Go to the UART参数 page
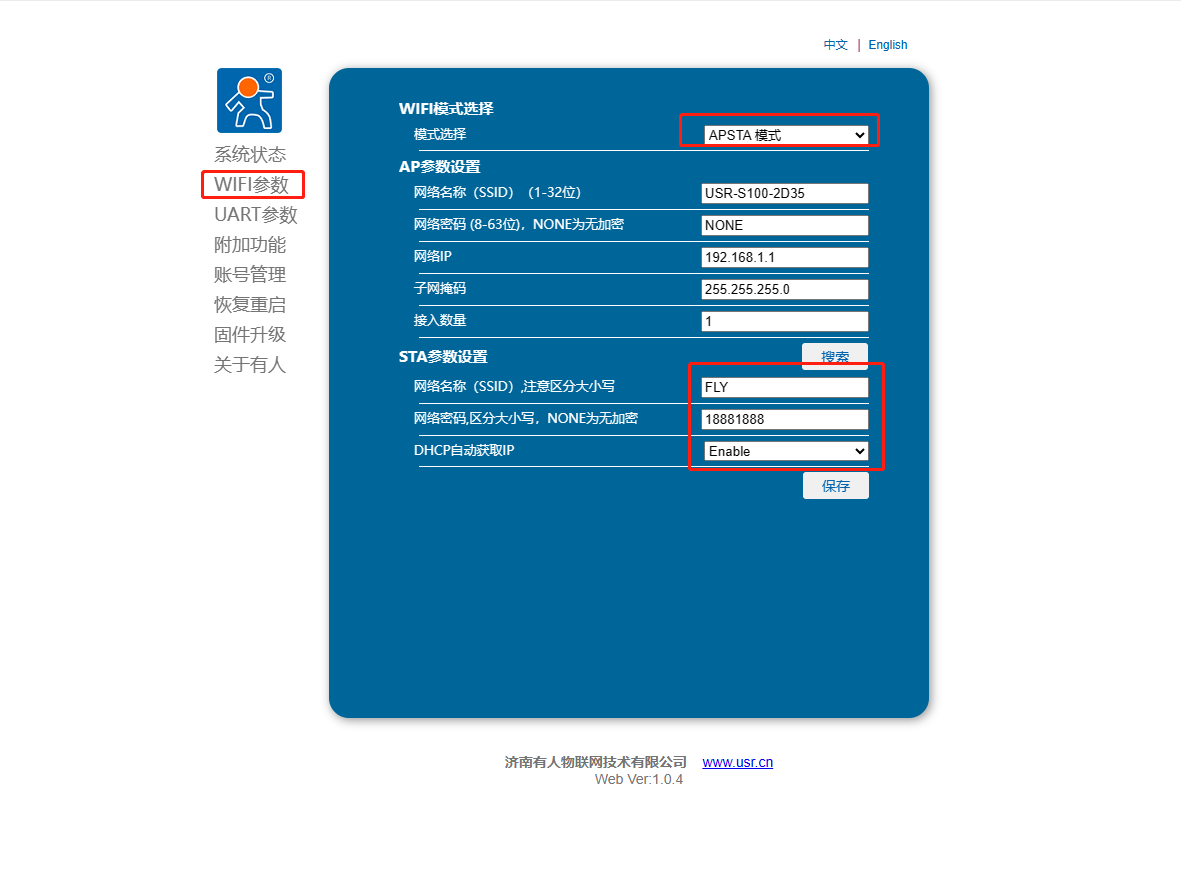Screen dimensions: 1181x880 coord(256,215)
